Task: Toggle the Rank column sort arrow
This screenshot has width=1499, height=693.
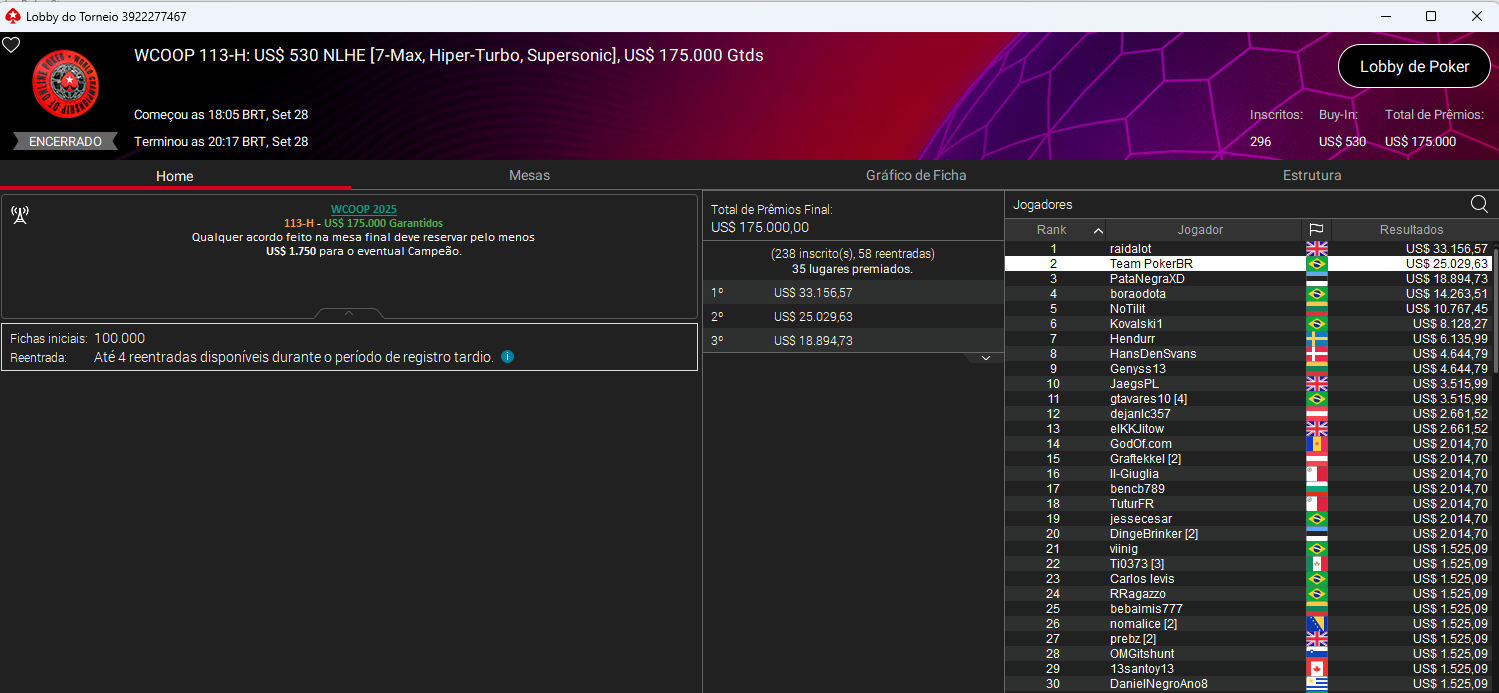Action: click(1098, 231)
